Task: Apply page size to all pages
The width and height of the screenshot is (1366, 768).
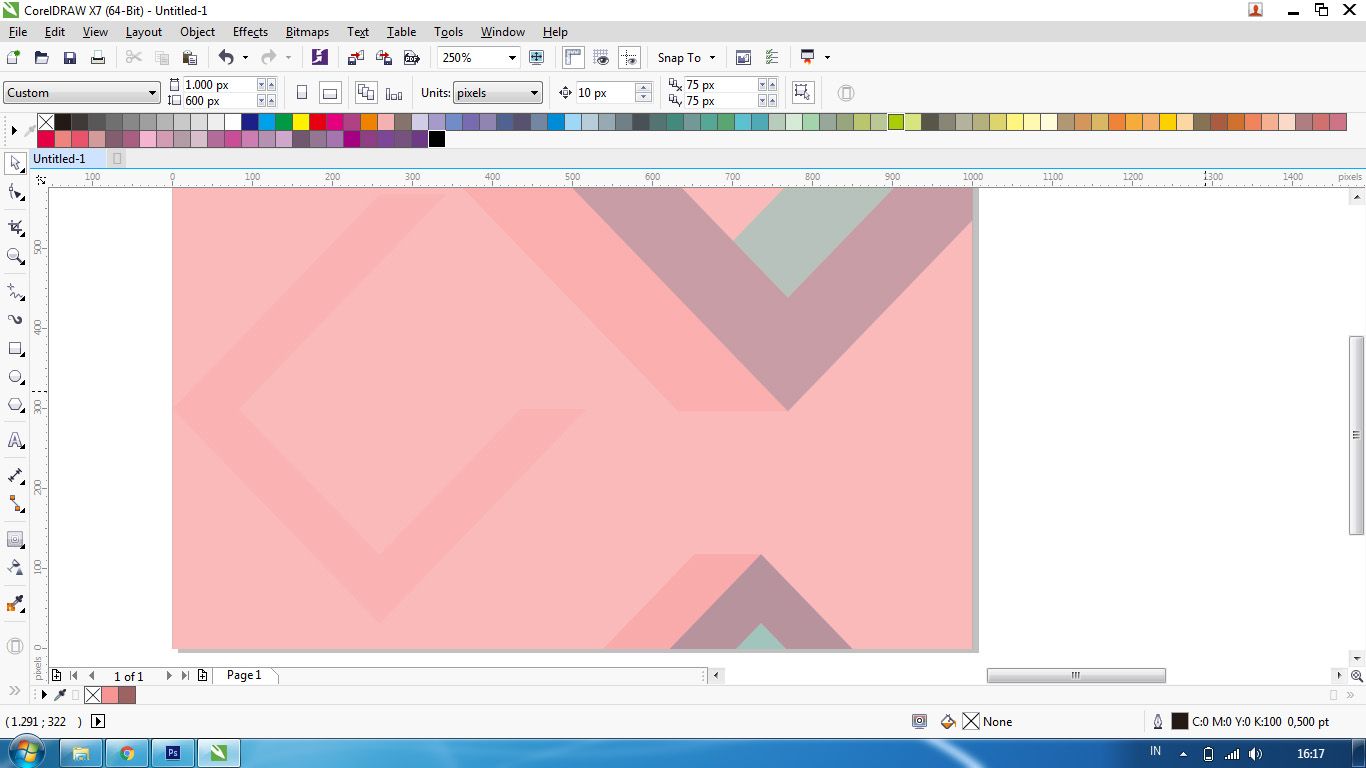Action: 366,93
